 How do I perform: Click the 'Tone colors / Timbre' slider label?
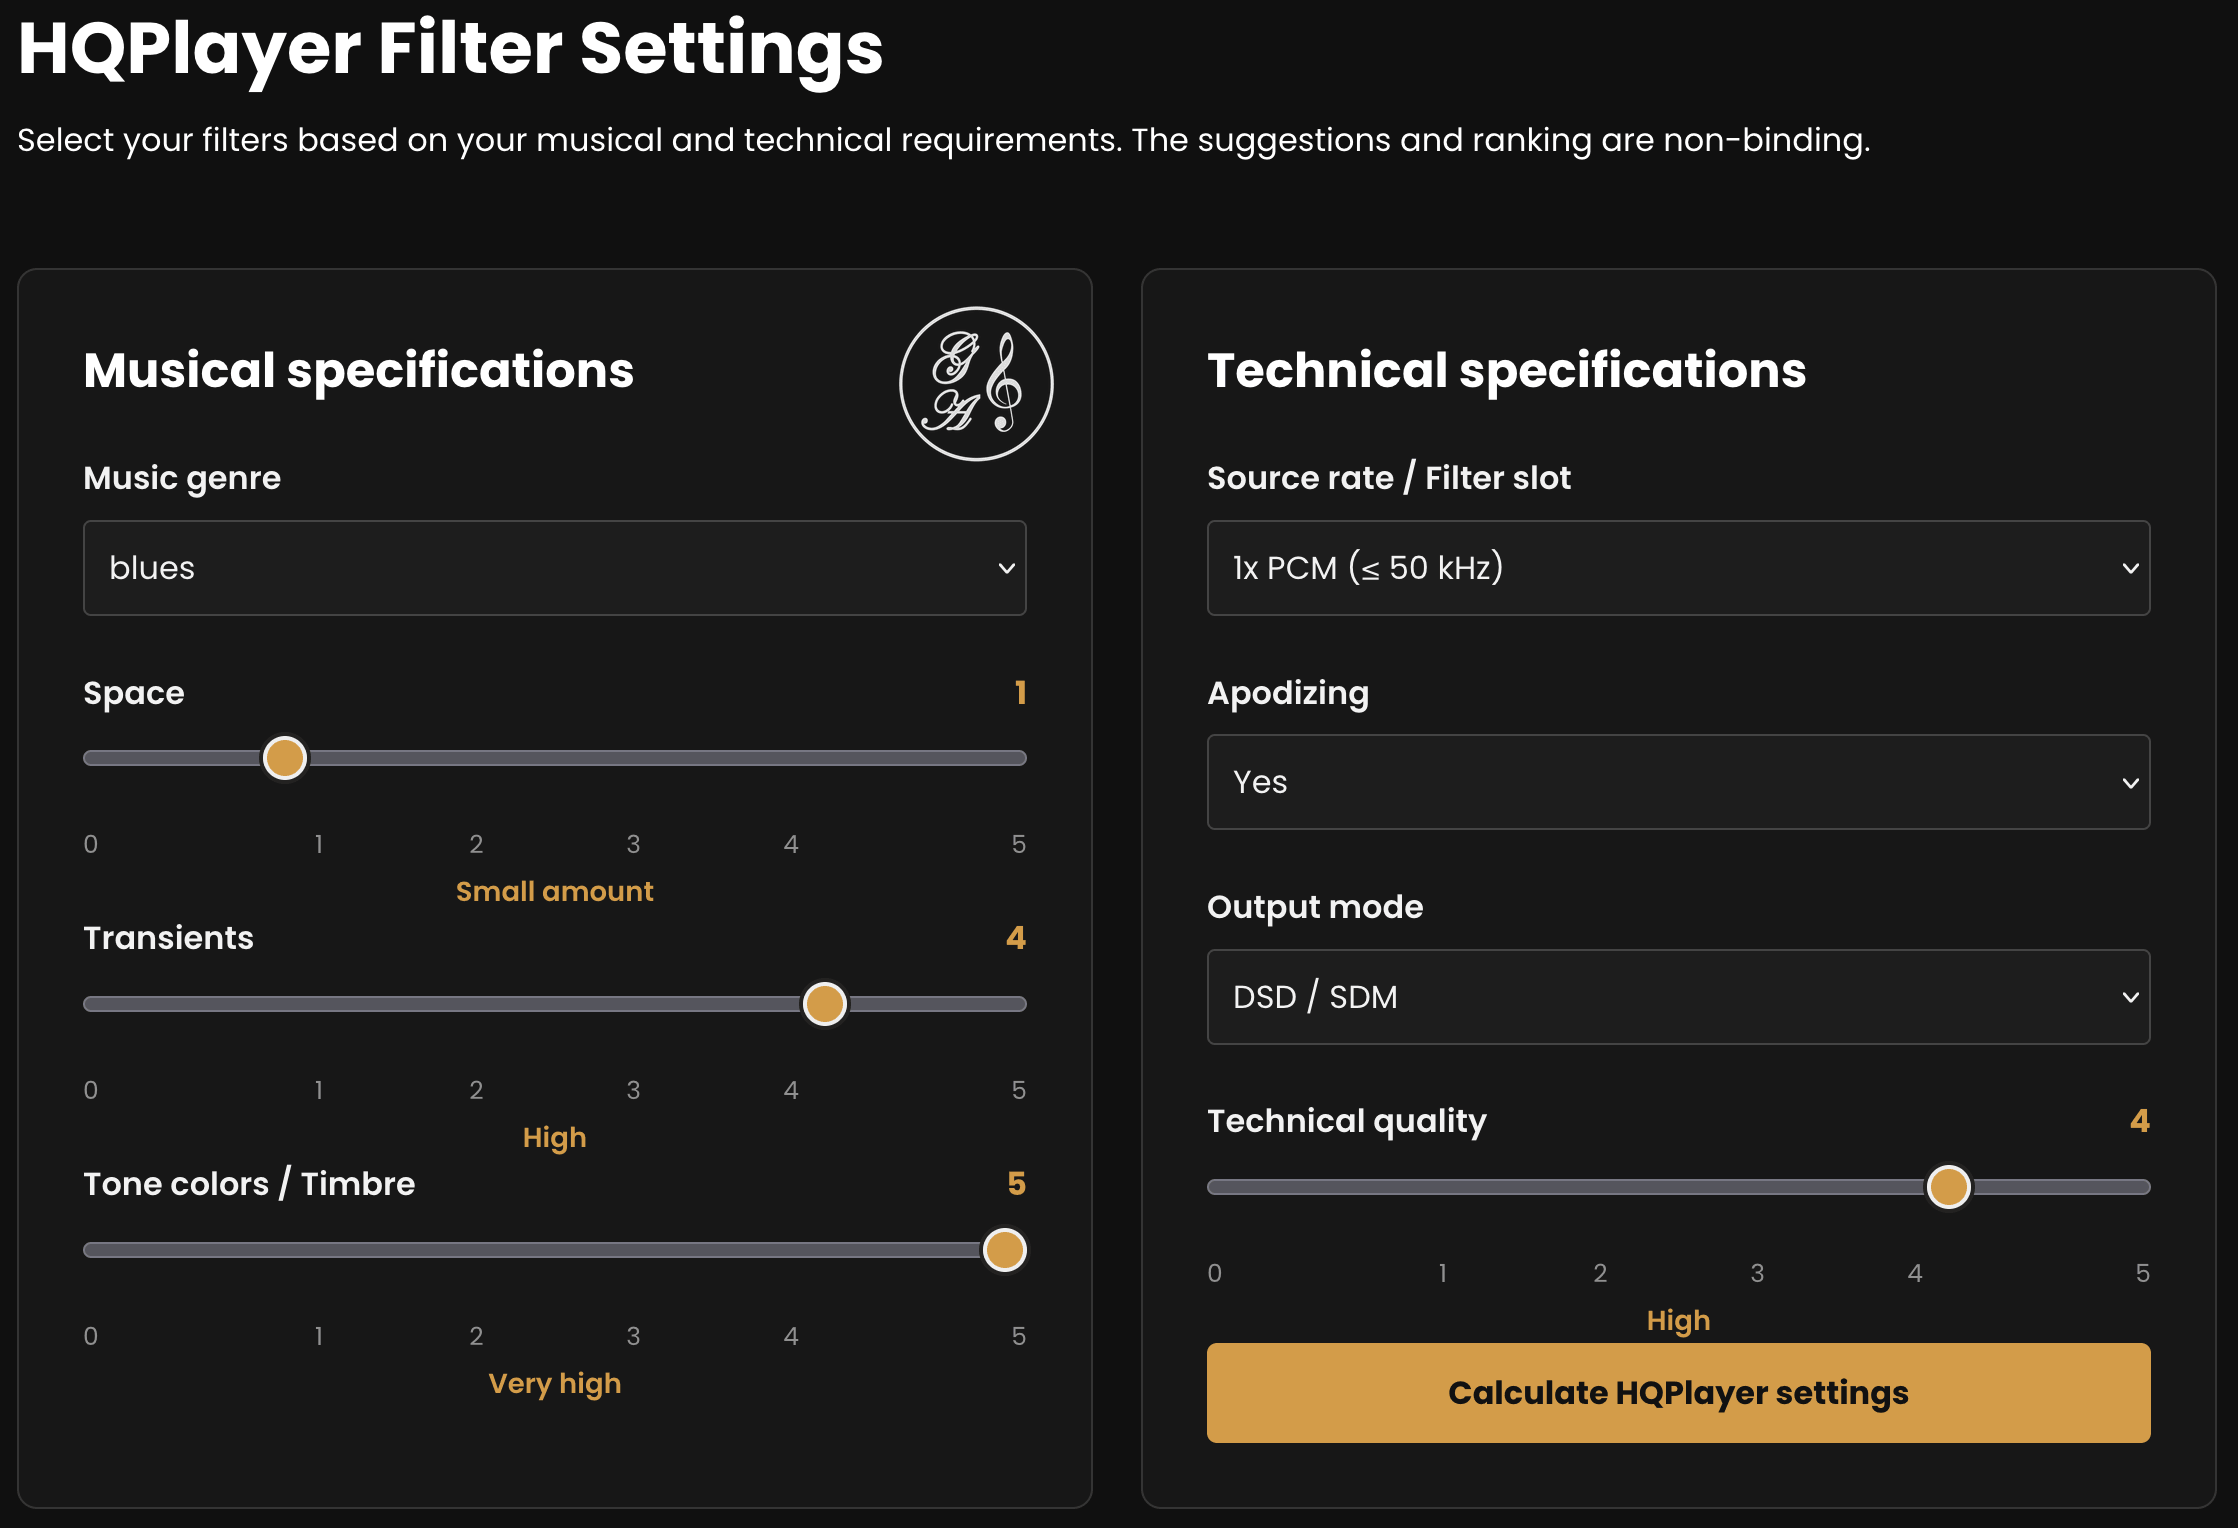click(249, 1184)
